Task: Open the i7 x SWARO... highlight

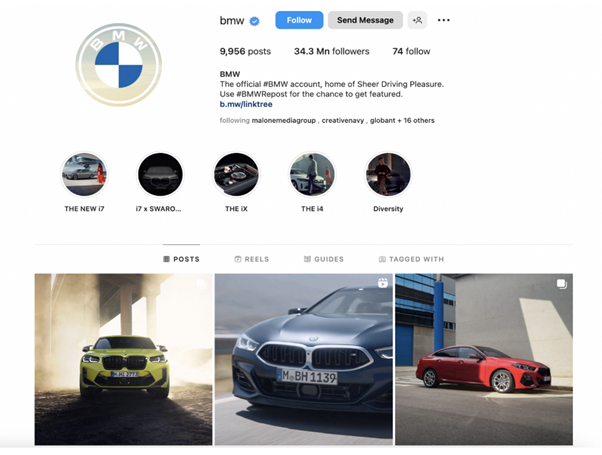Action: (160, 175)
